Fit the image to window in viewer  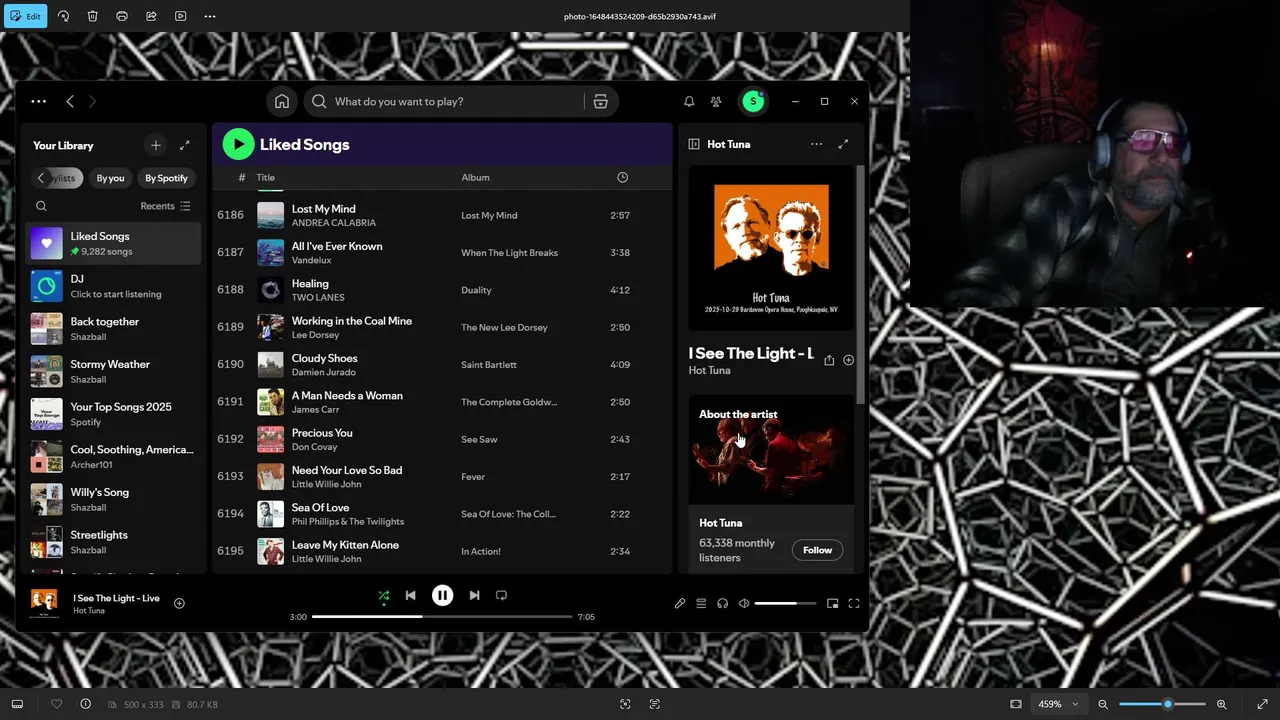click(x=1016, y=704)
